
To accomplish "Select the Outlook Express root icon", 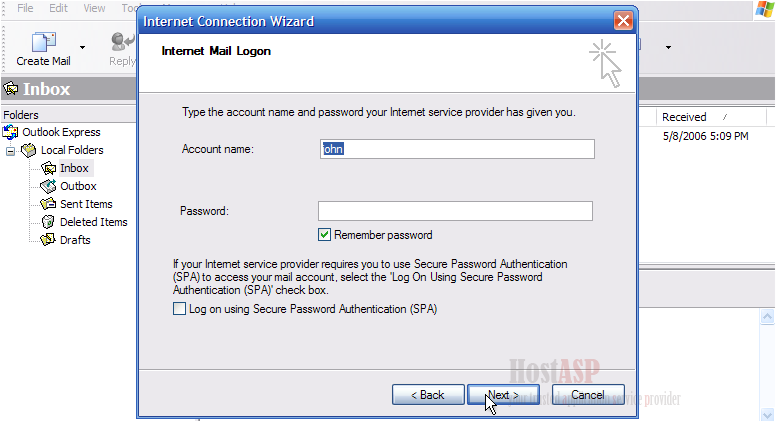I will (x=10, y=132).
